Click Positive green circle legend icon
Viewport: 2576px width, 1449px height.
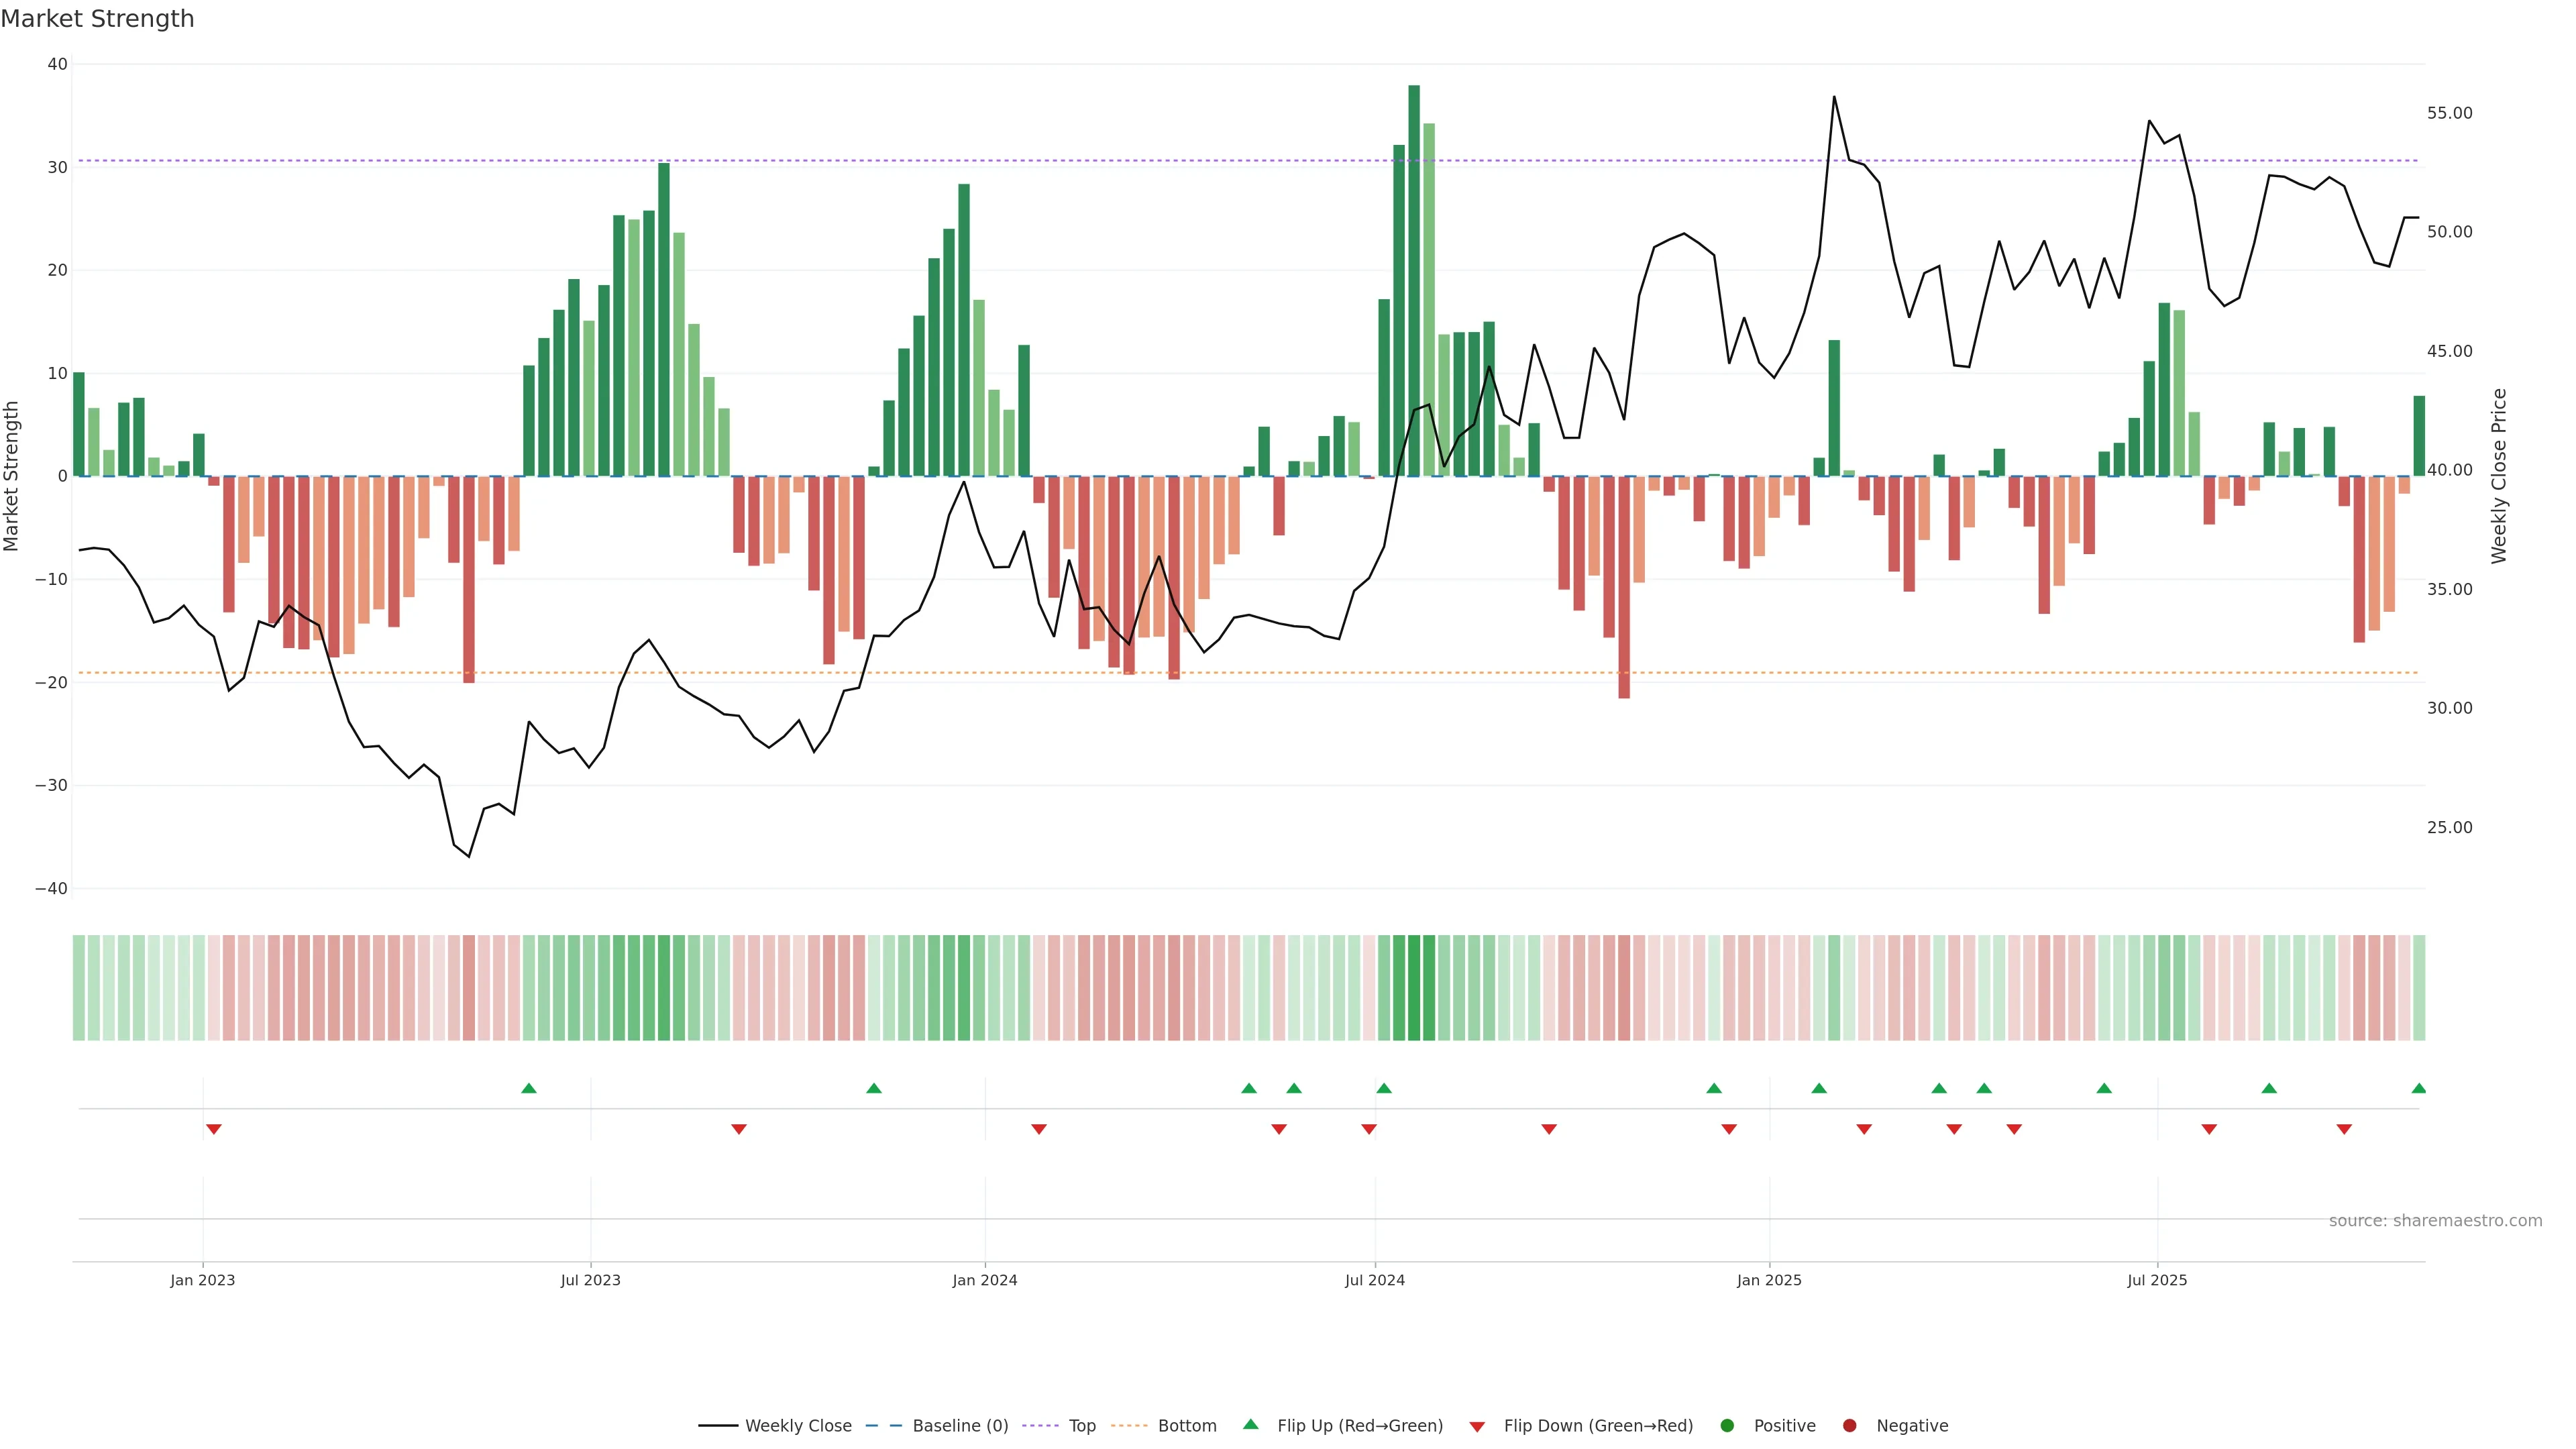point(1727,1426)
